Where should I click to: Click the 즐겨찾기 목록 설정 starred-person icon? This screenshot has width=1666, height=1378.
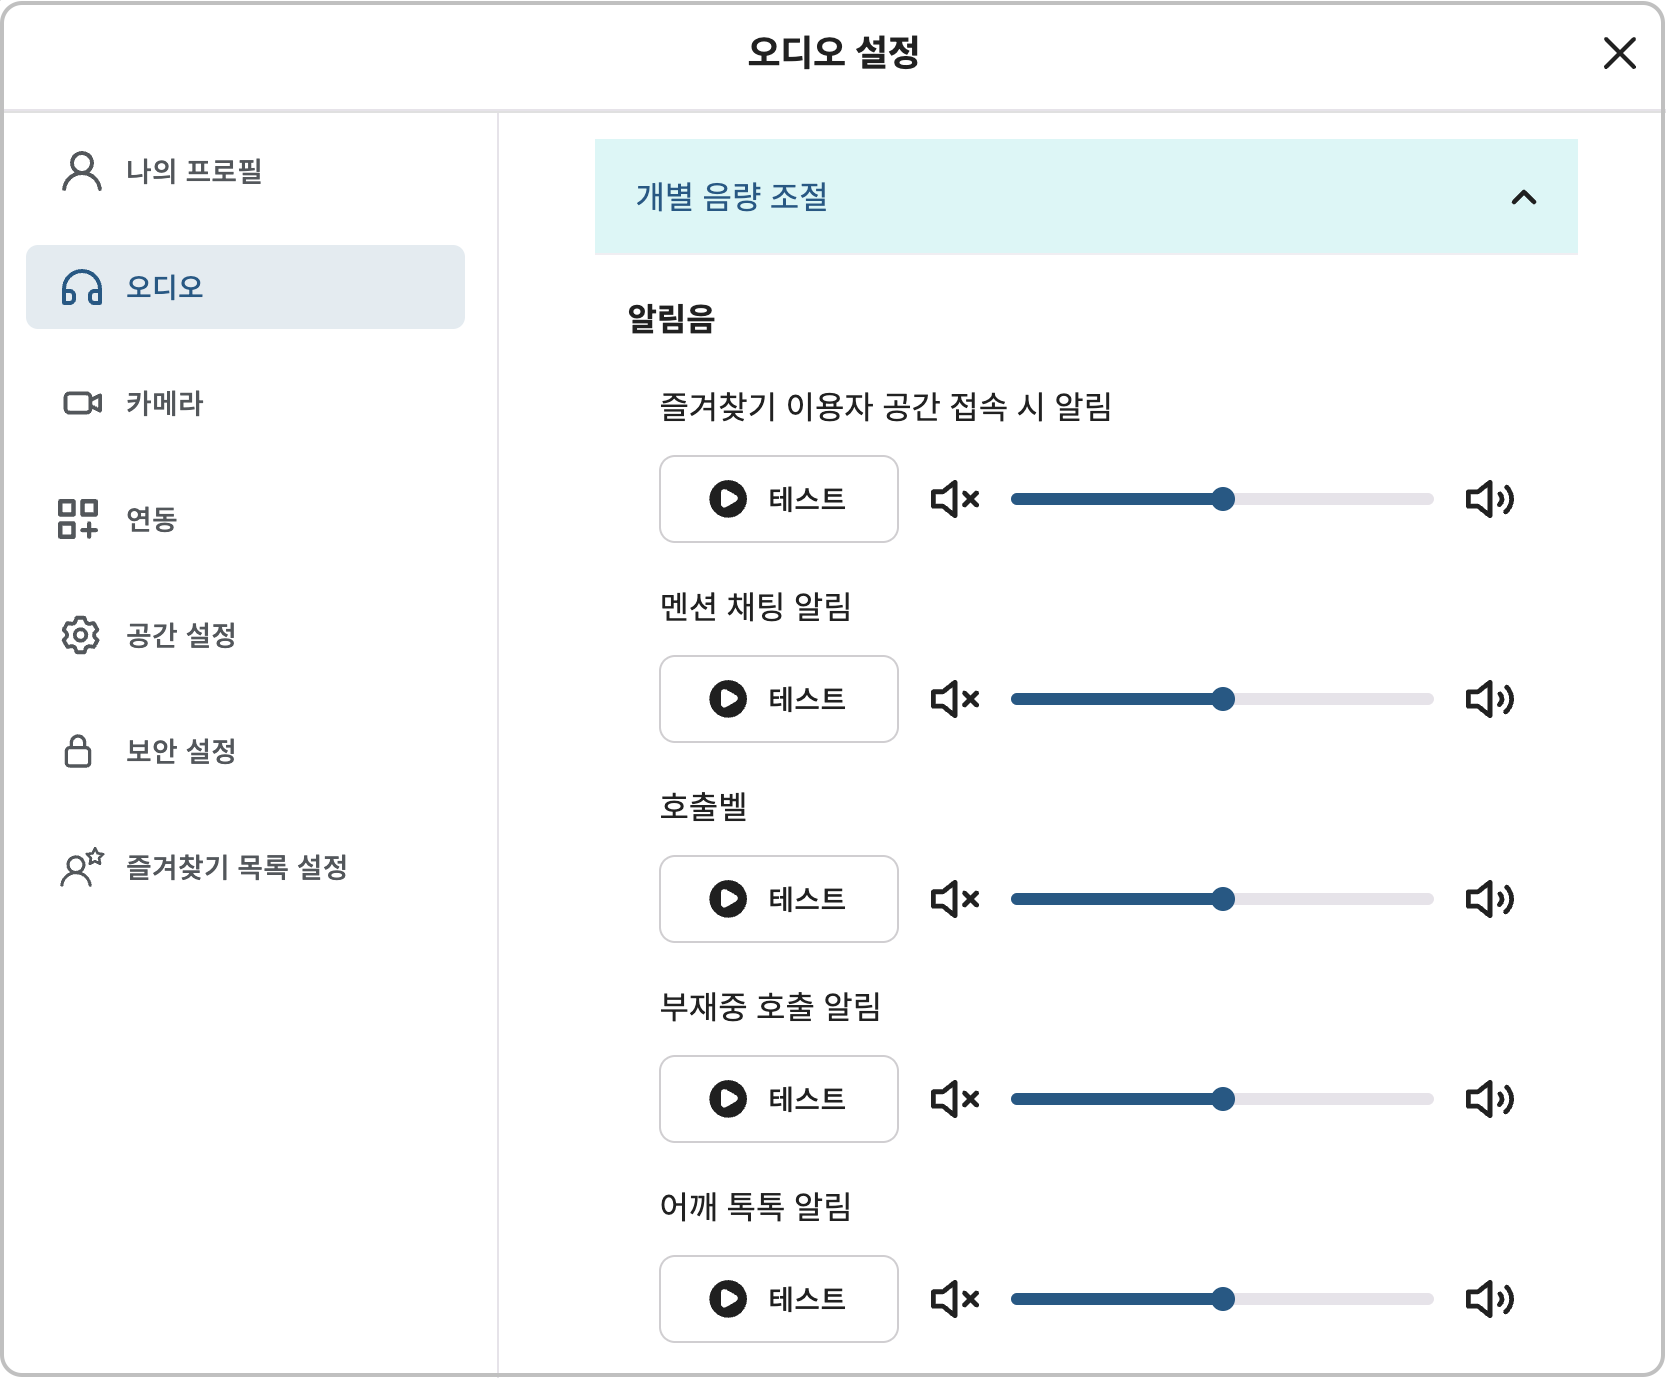[81, 868]
